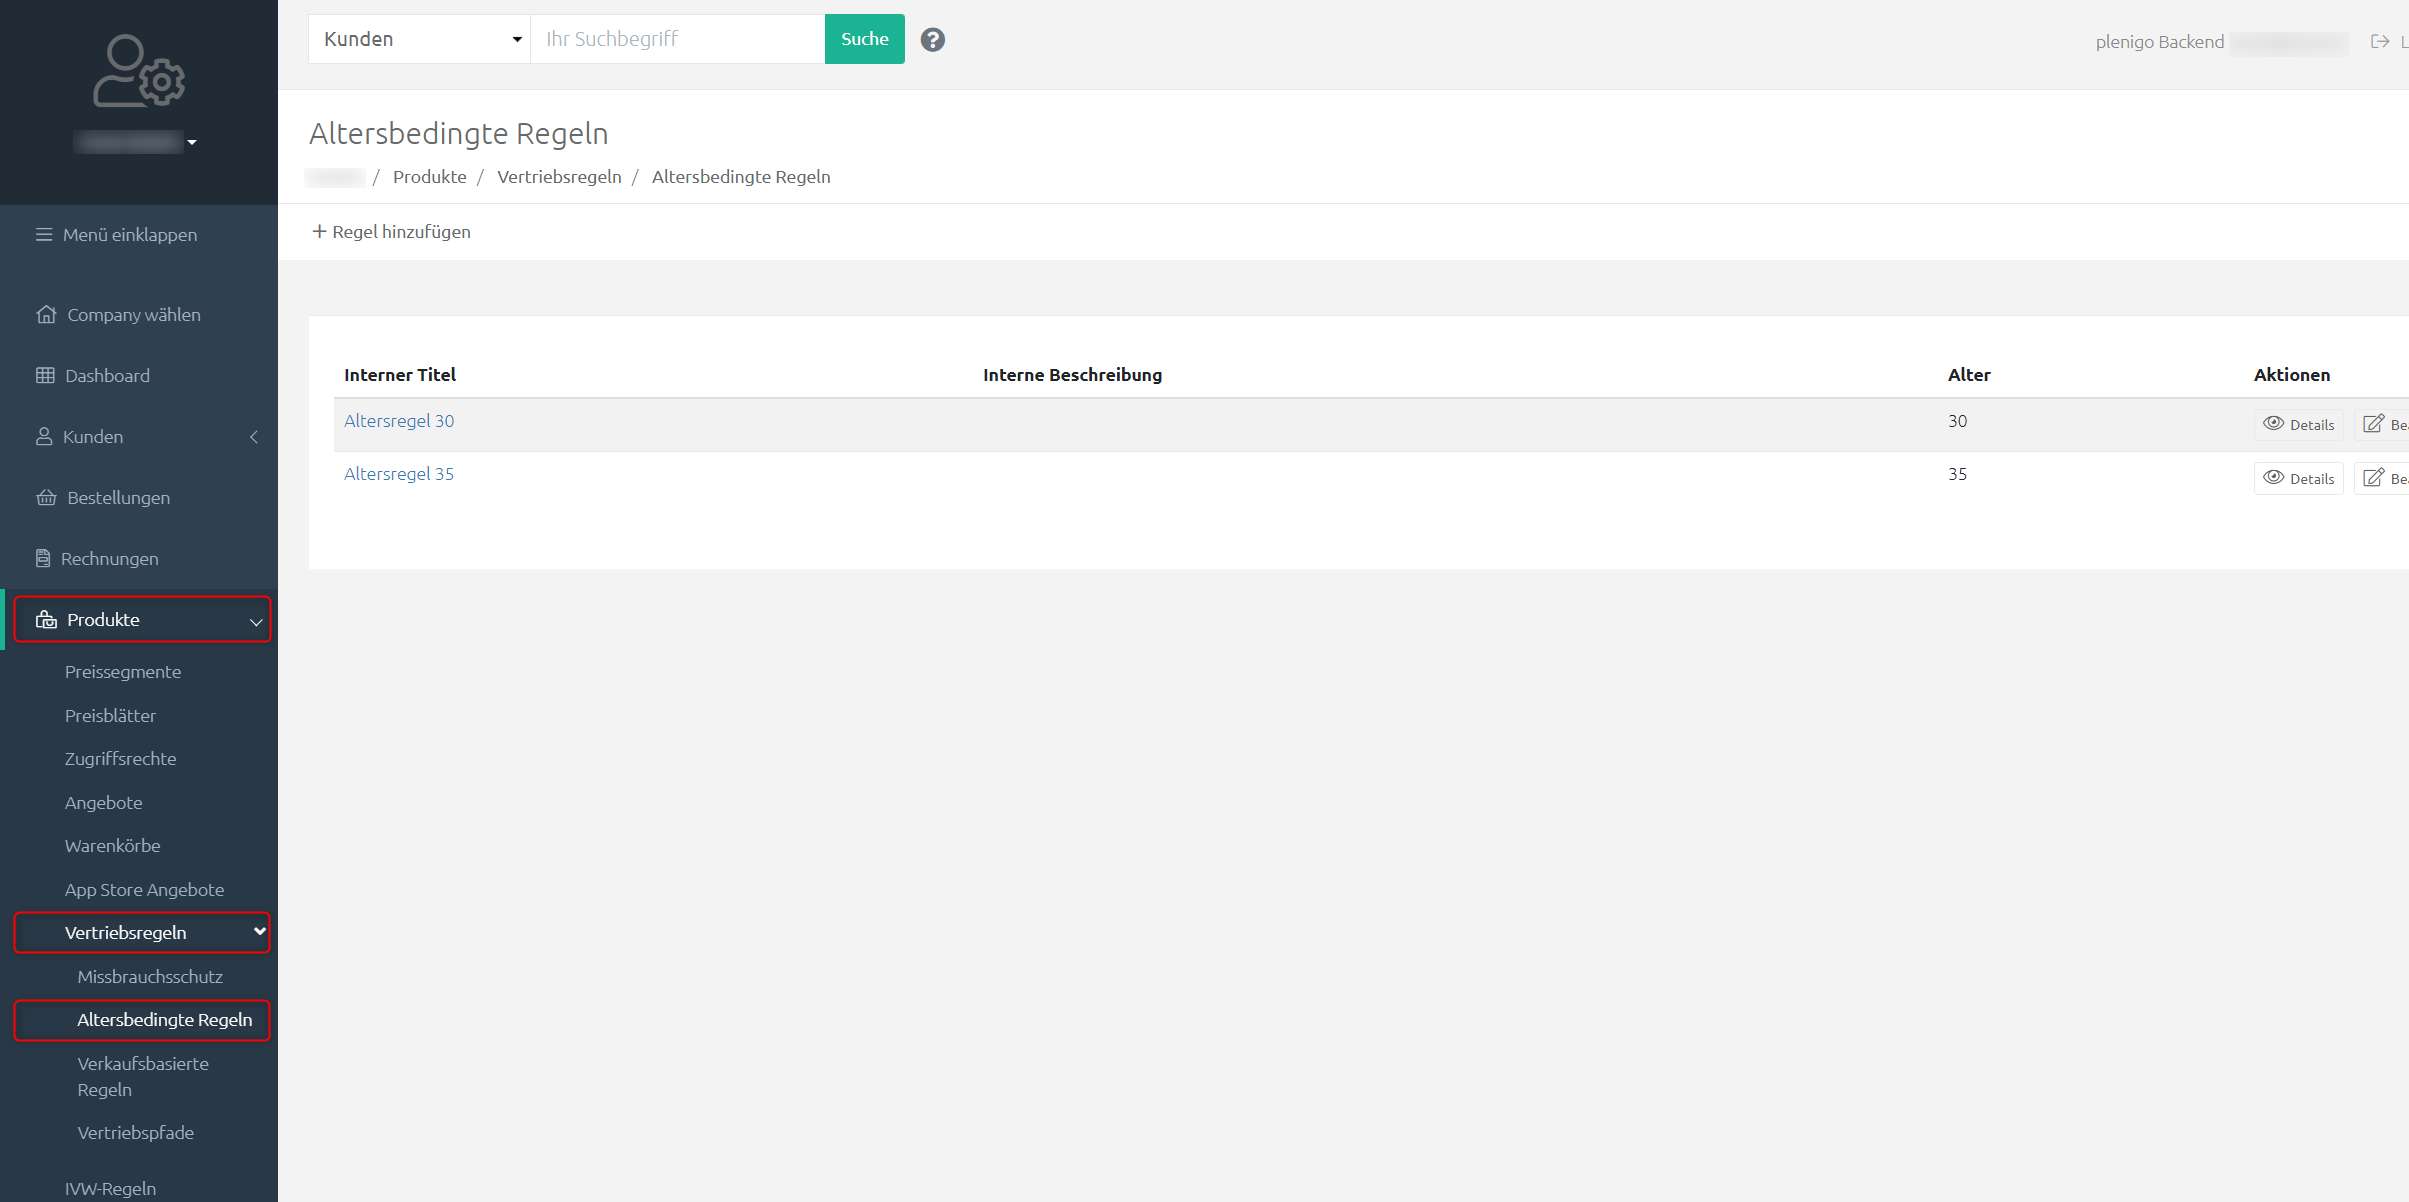The height and width of the screenshot is (1202, 2409).
Task: Click the Aktionen column header
Action: coord(2291,375)
